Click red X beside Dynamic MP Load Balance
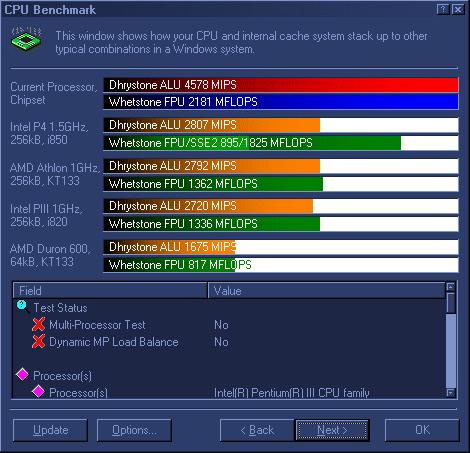Screen dimensions: 470x453 pos(39,341)
